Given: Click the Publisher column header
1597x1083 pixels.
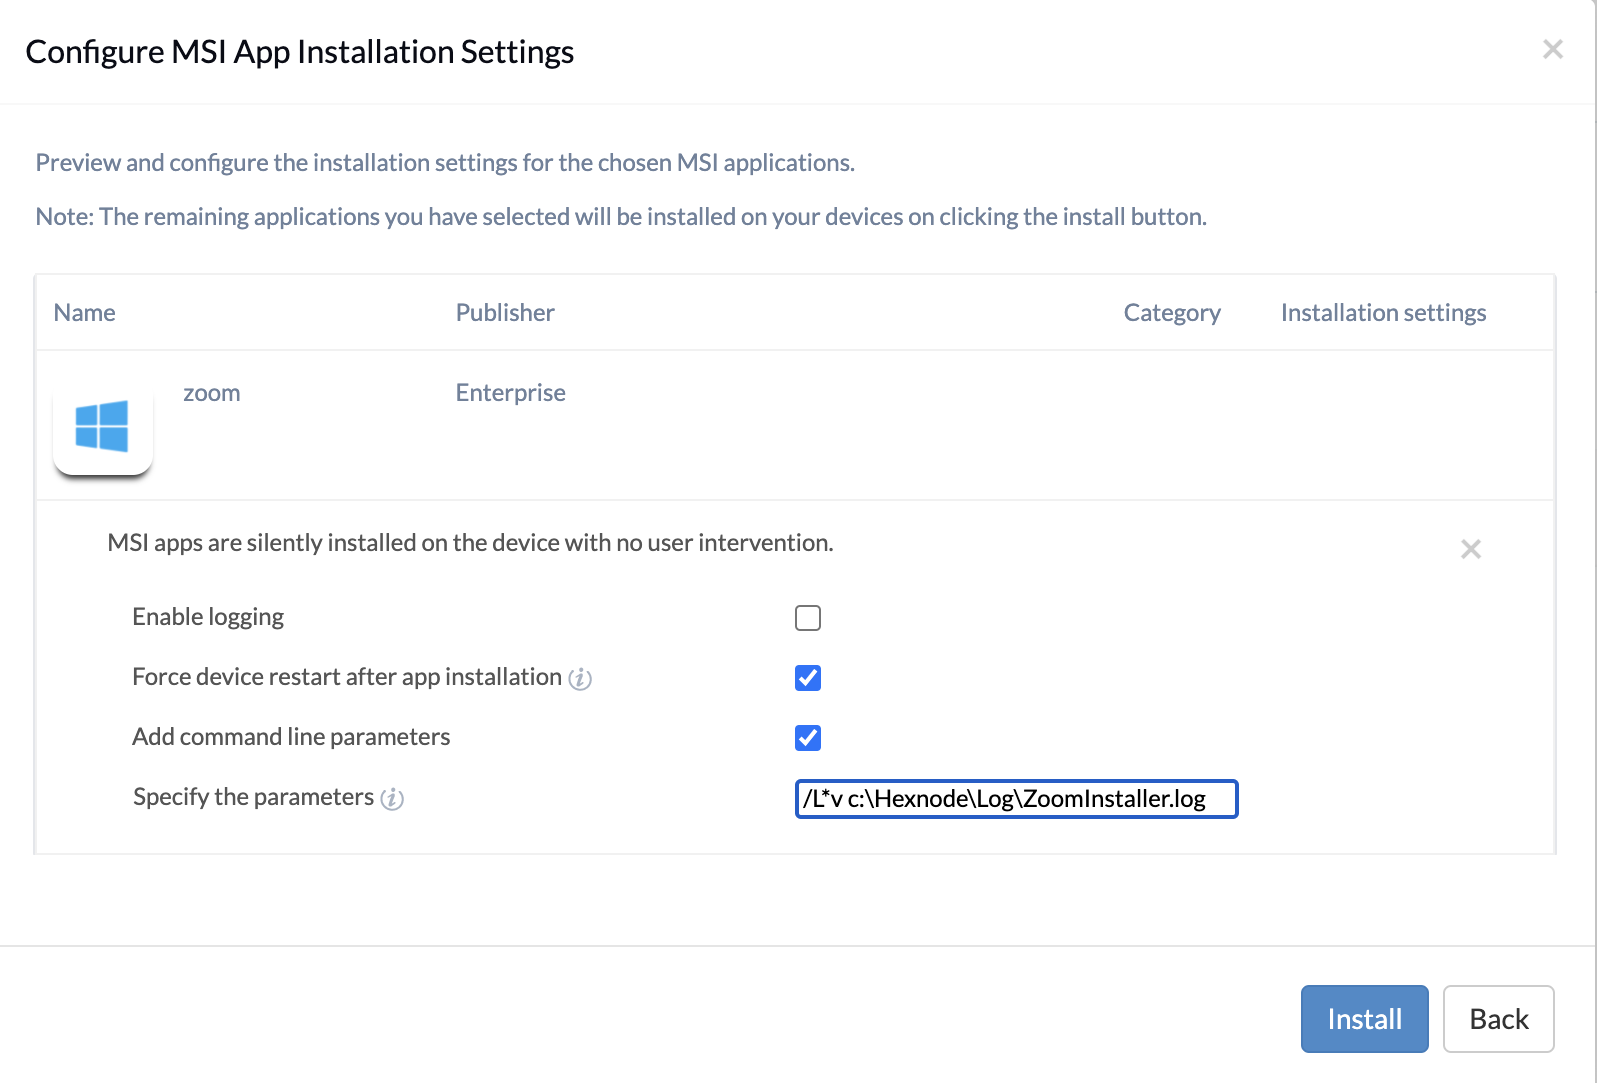Looking at the screenshot, I should (x=505, y=313).
